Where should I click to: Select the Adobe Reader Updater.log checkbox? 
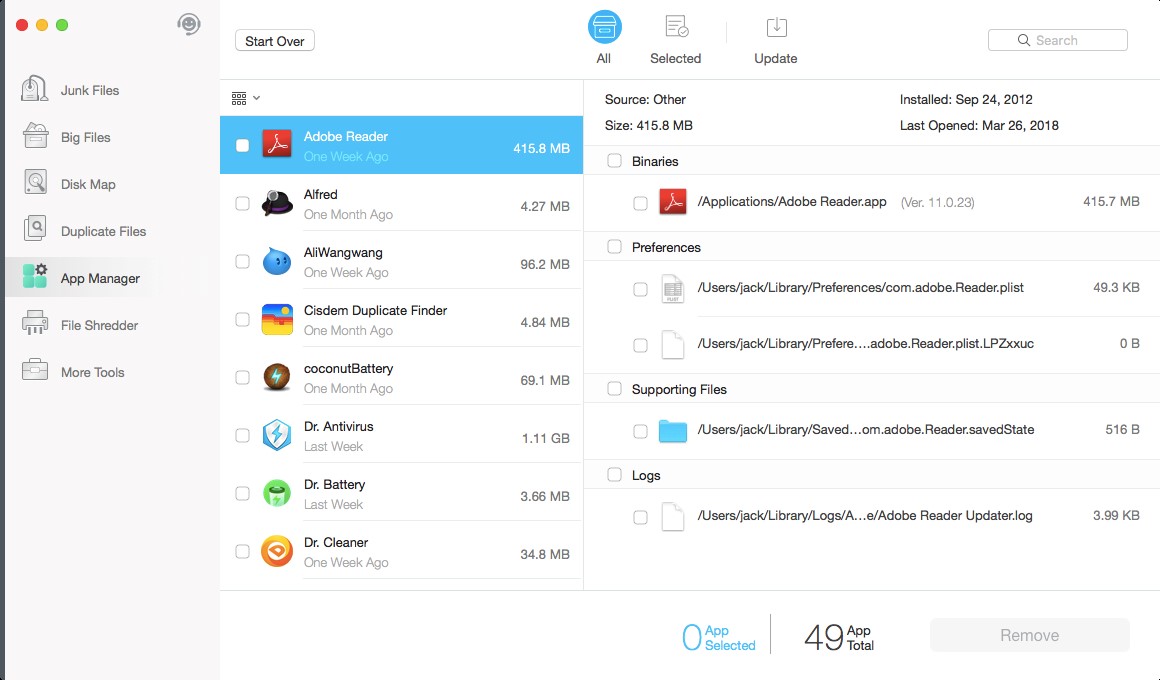coord(640,517)
